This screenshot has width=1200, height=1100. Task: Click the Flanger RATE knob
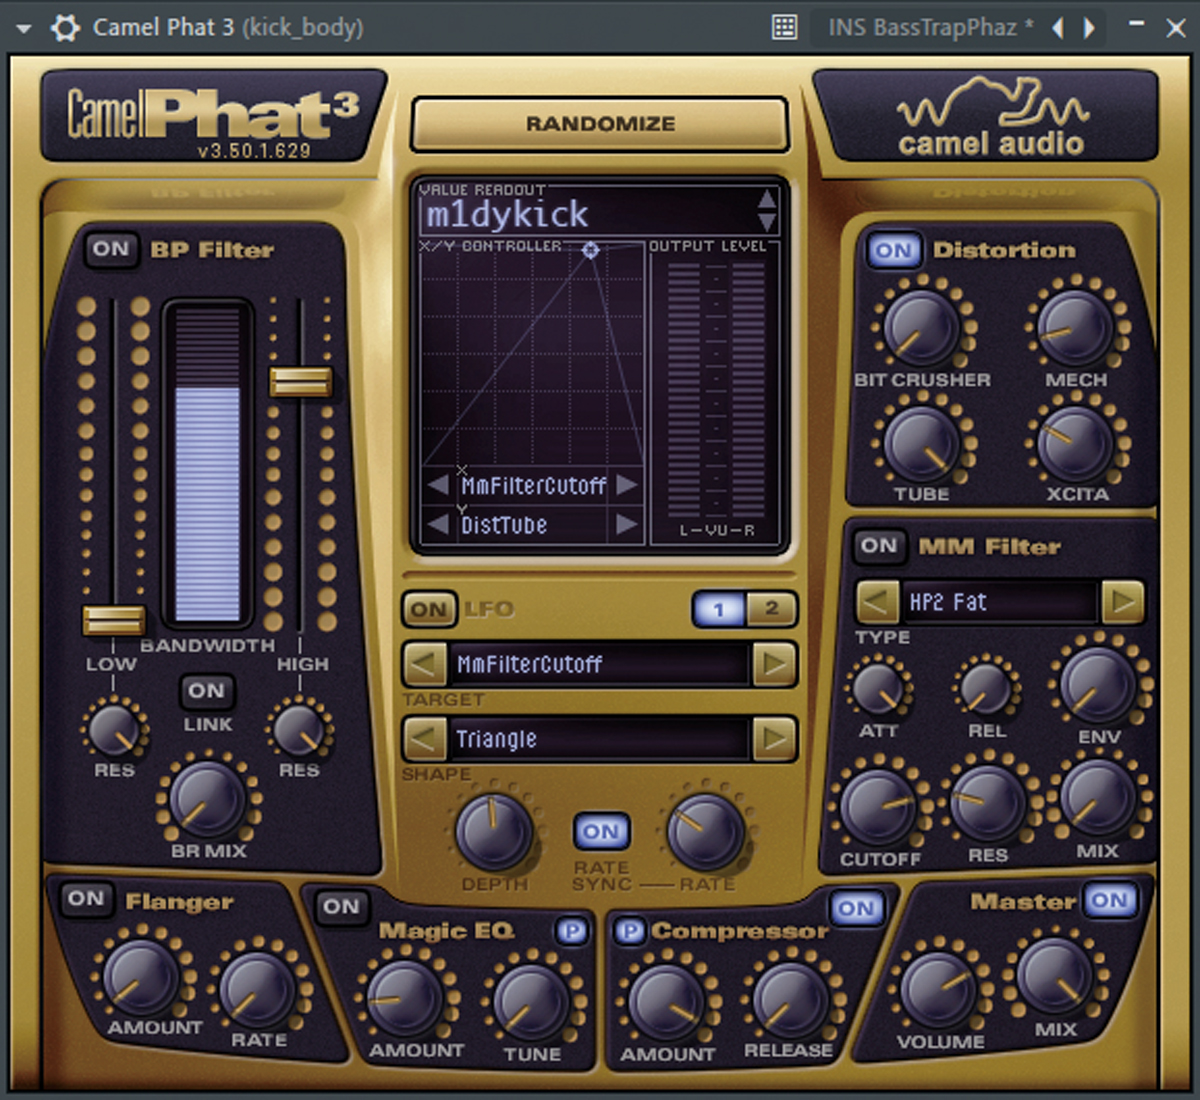[x=256, y=988]
